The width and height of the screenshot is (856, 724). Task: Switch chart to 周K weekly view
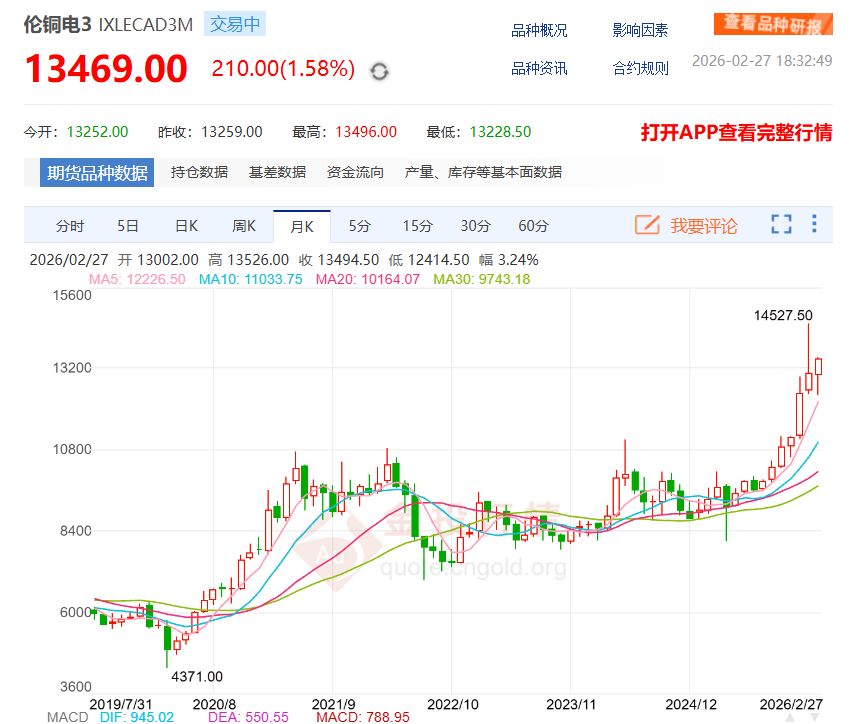[243, 226]
